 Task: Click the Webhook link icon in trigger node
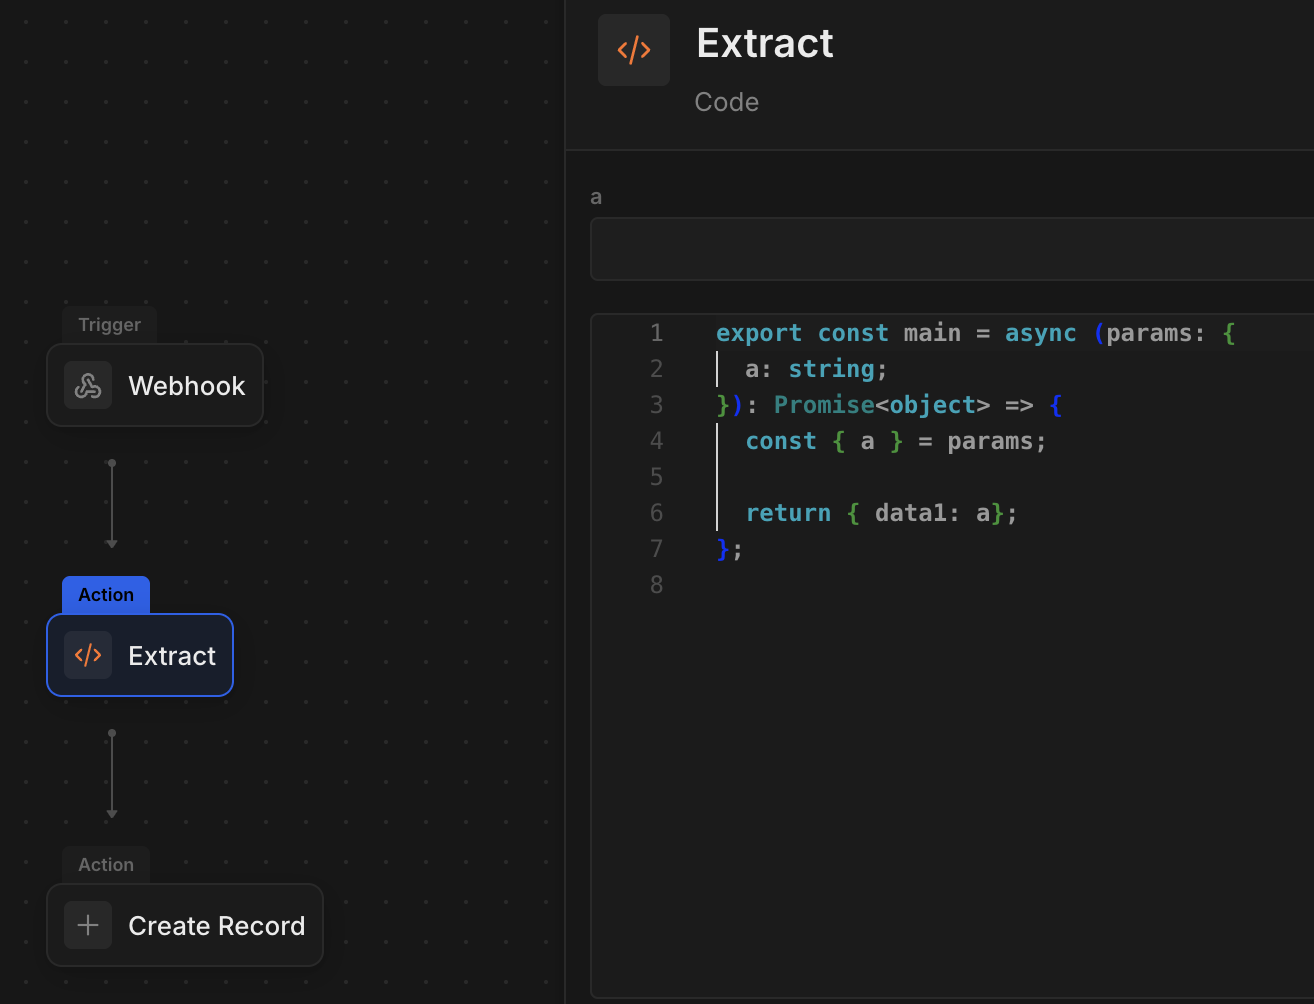[x=88, y=386]
